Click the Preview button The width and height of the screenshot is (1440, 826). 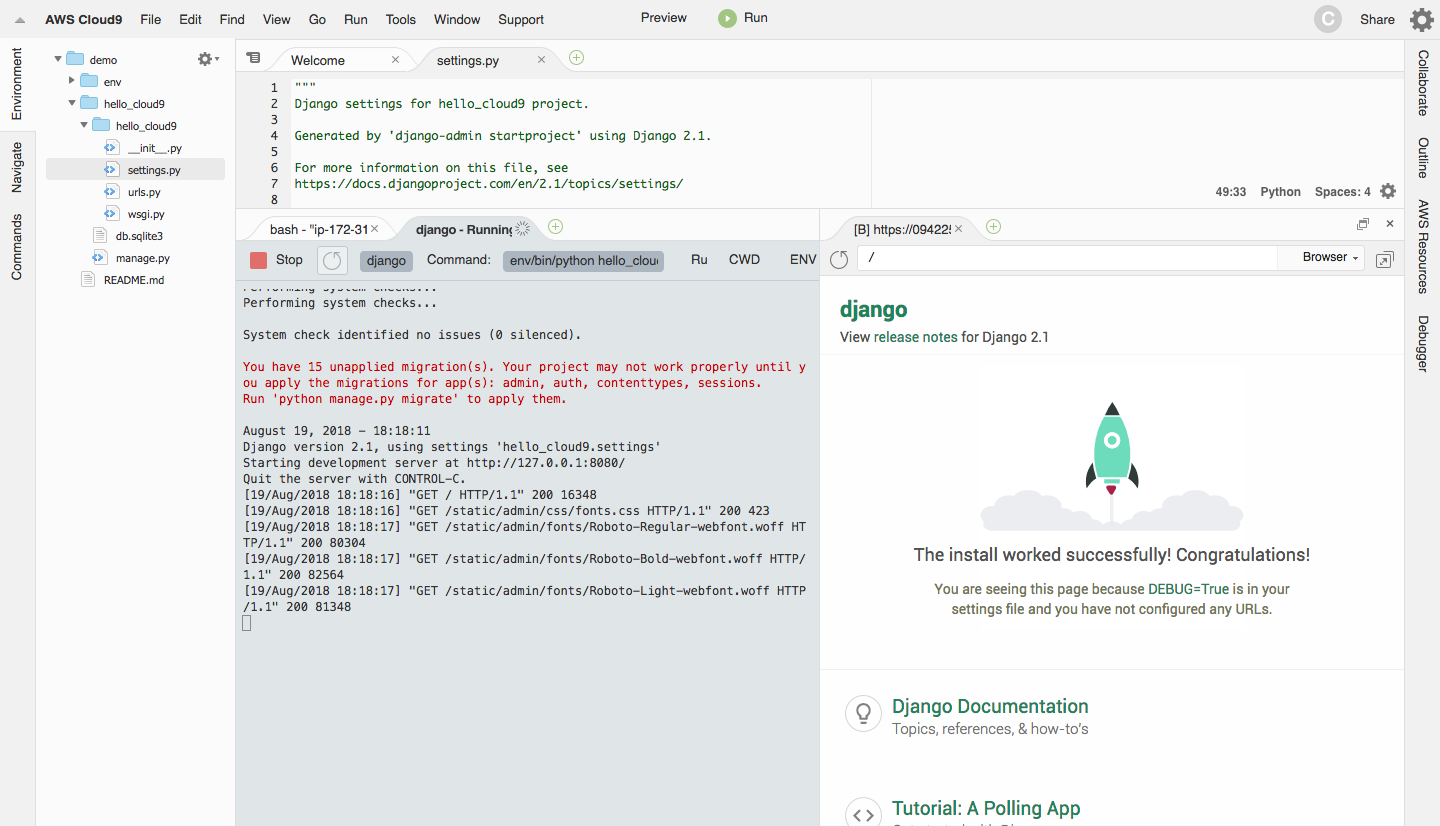[664, 18]
